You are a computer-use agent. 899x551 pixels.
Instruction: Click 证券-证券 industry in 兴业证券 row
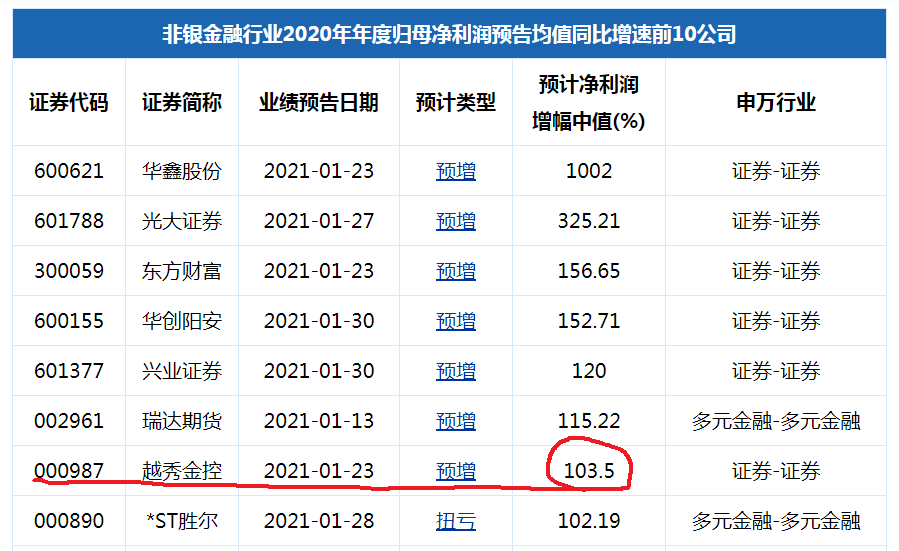pos(776,371)
